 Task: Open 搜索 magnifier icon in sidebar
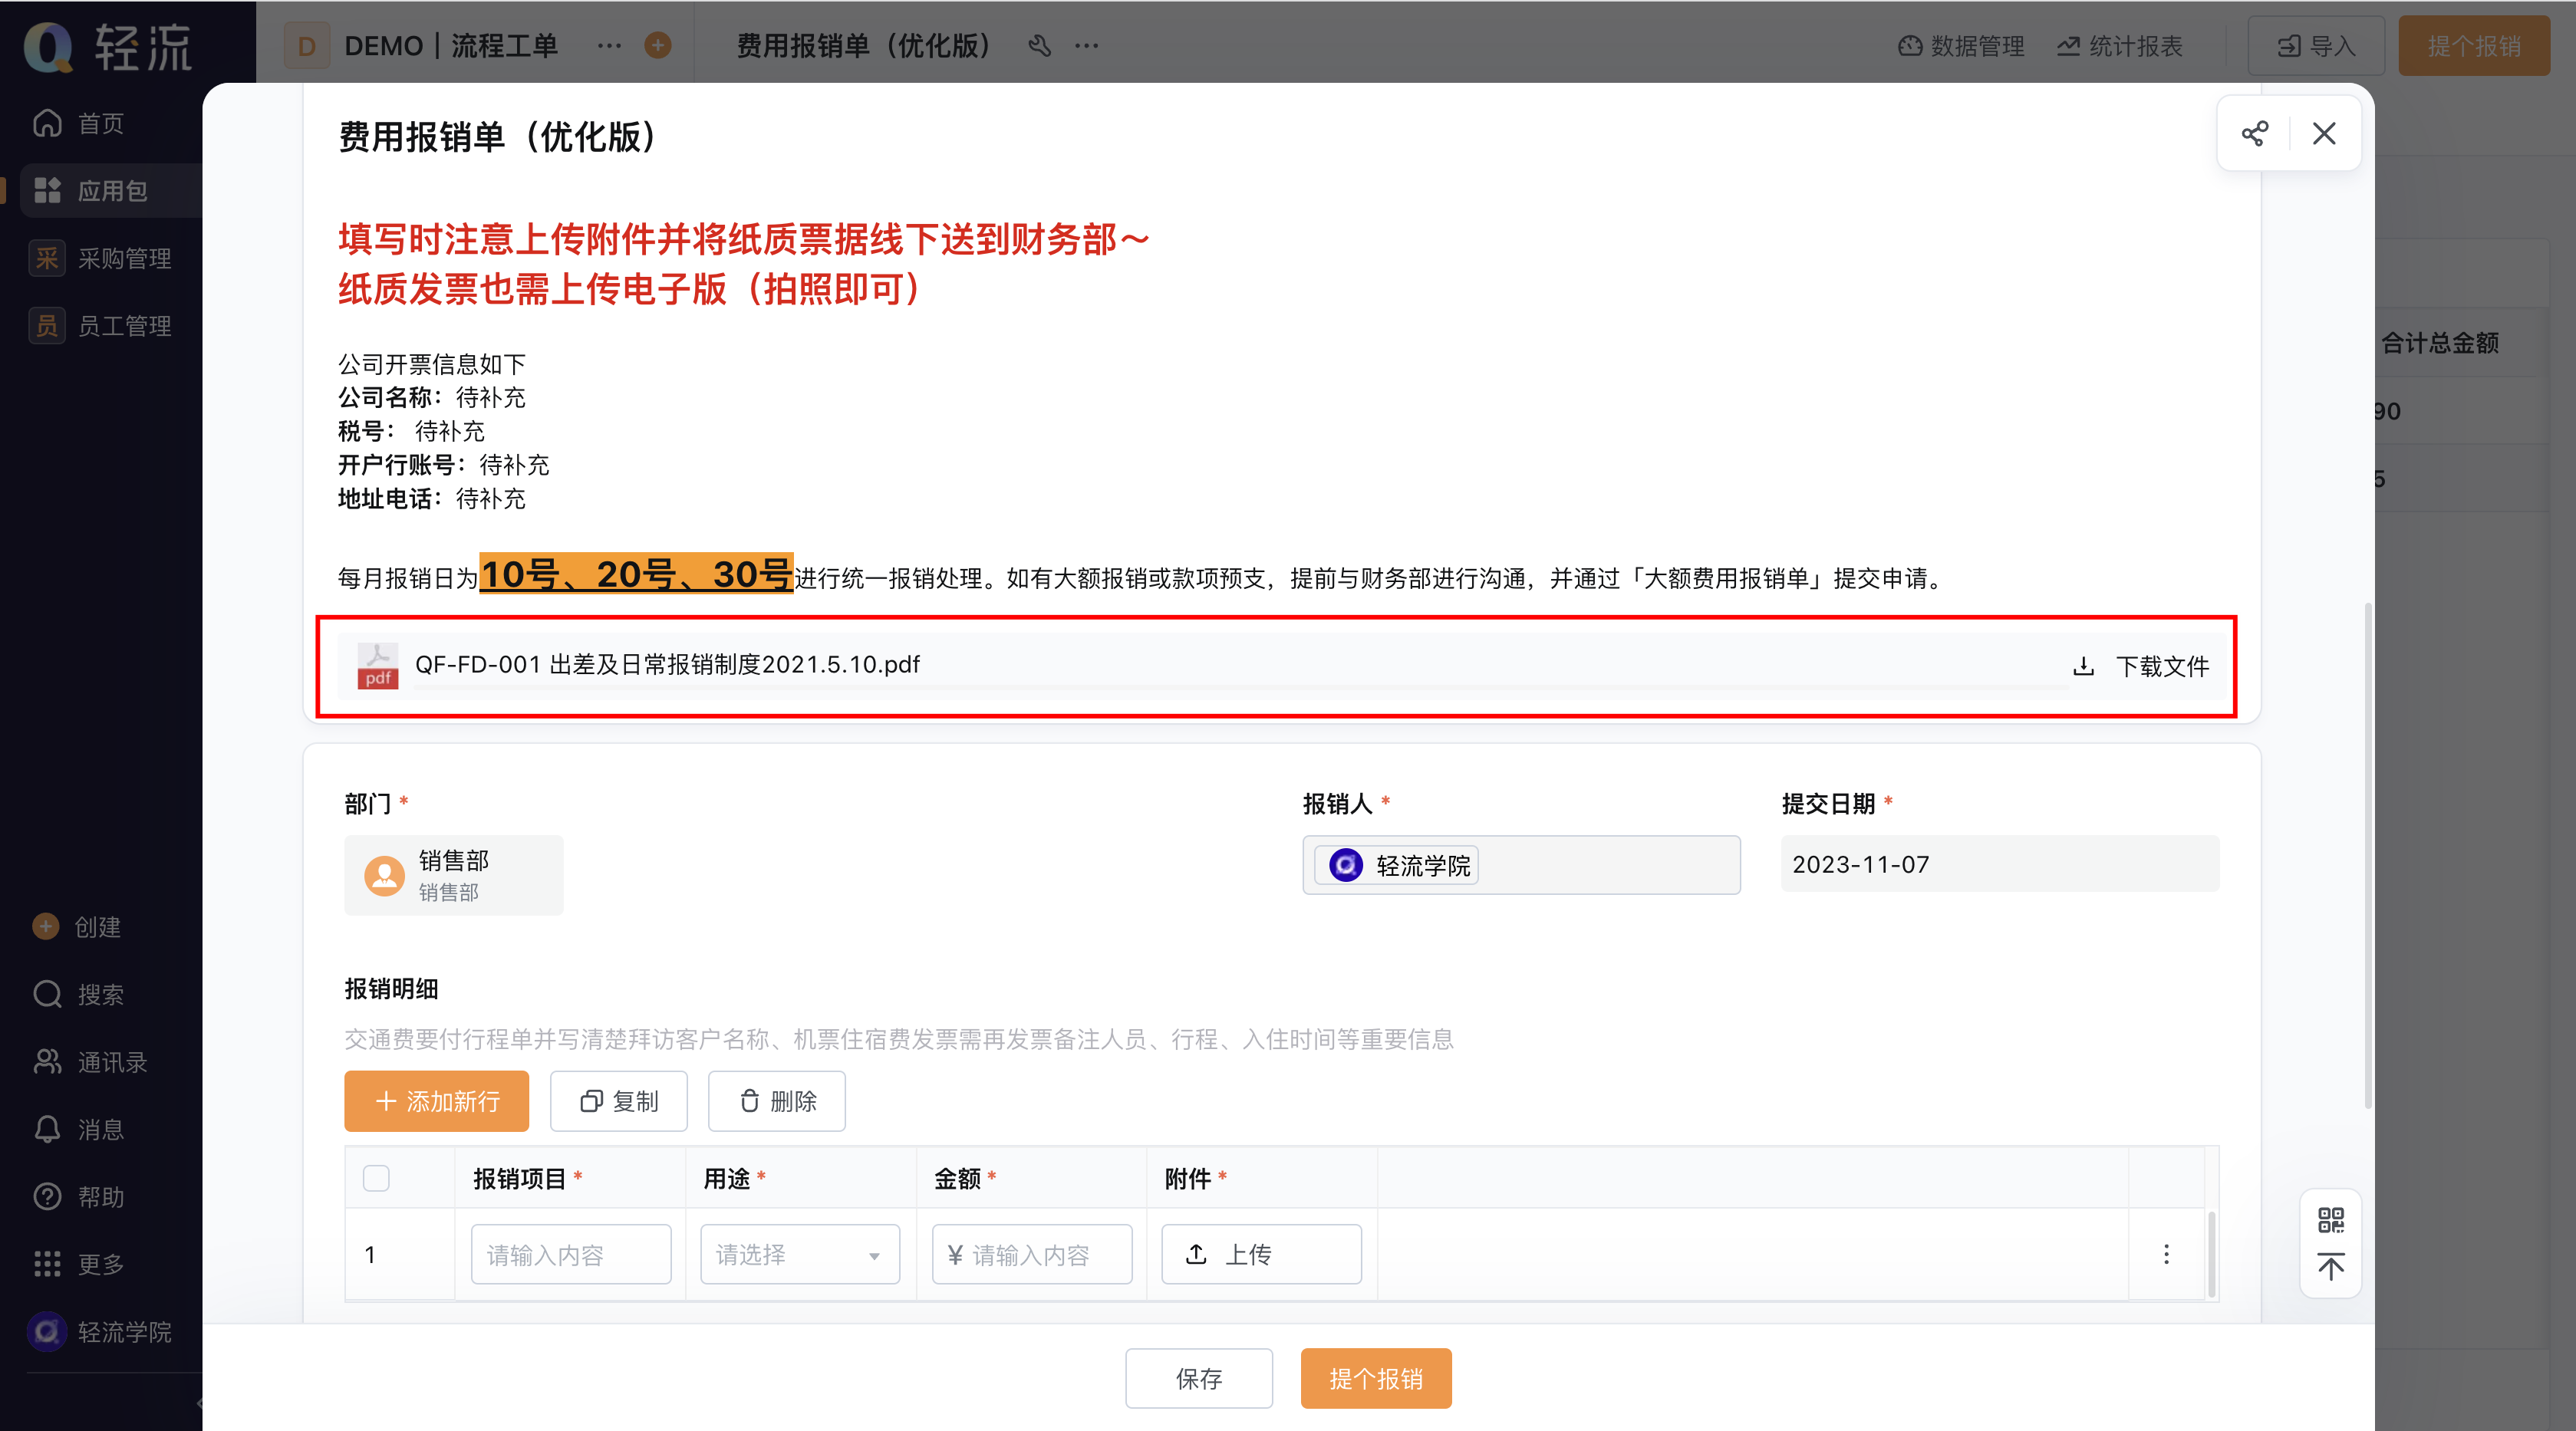click(47, 994)
